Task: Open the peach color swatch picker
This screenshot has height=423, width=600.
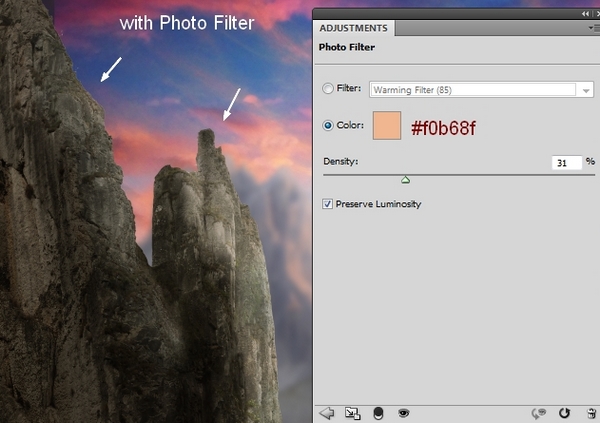Action: pyautogui.click(x=386, y=126)
